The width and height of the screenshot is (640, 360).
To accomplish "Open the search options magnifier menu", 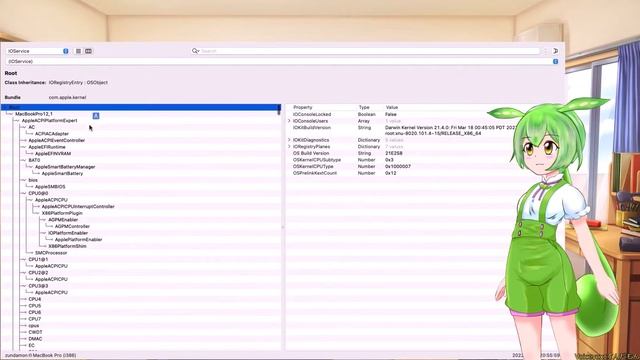I will (195, 51).
